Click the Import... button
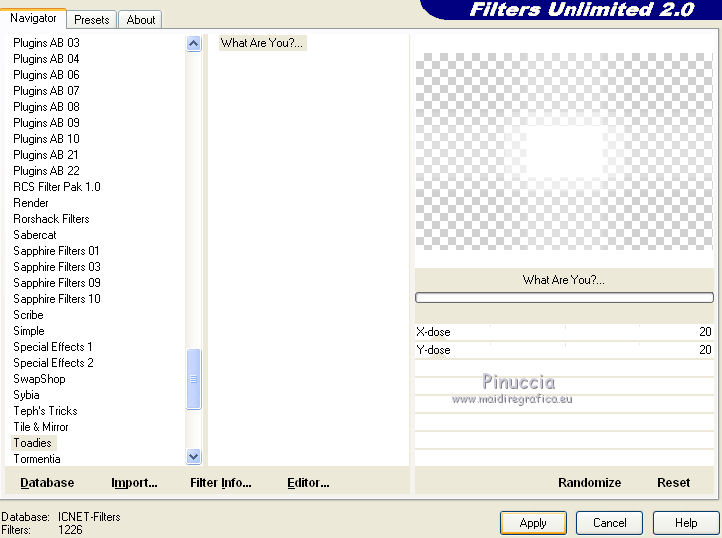The width and height of the screenshot is (722, 538). coord(134,483)
